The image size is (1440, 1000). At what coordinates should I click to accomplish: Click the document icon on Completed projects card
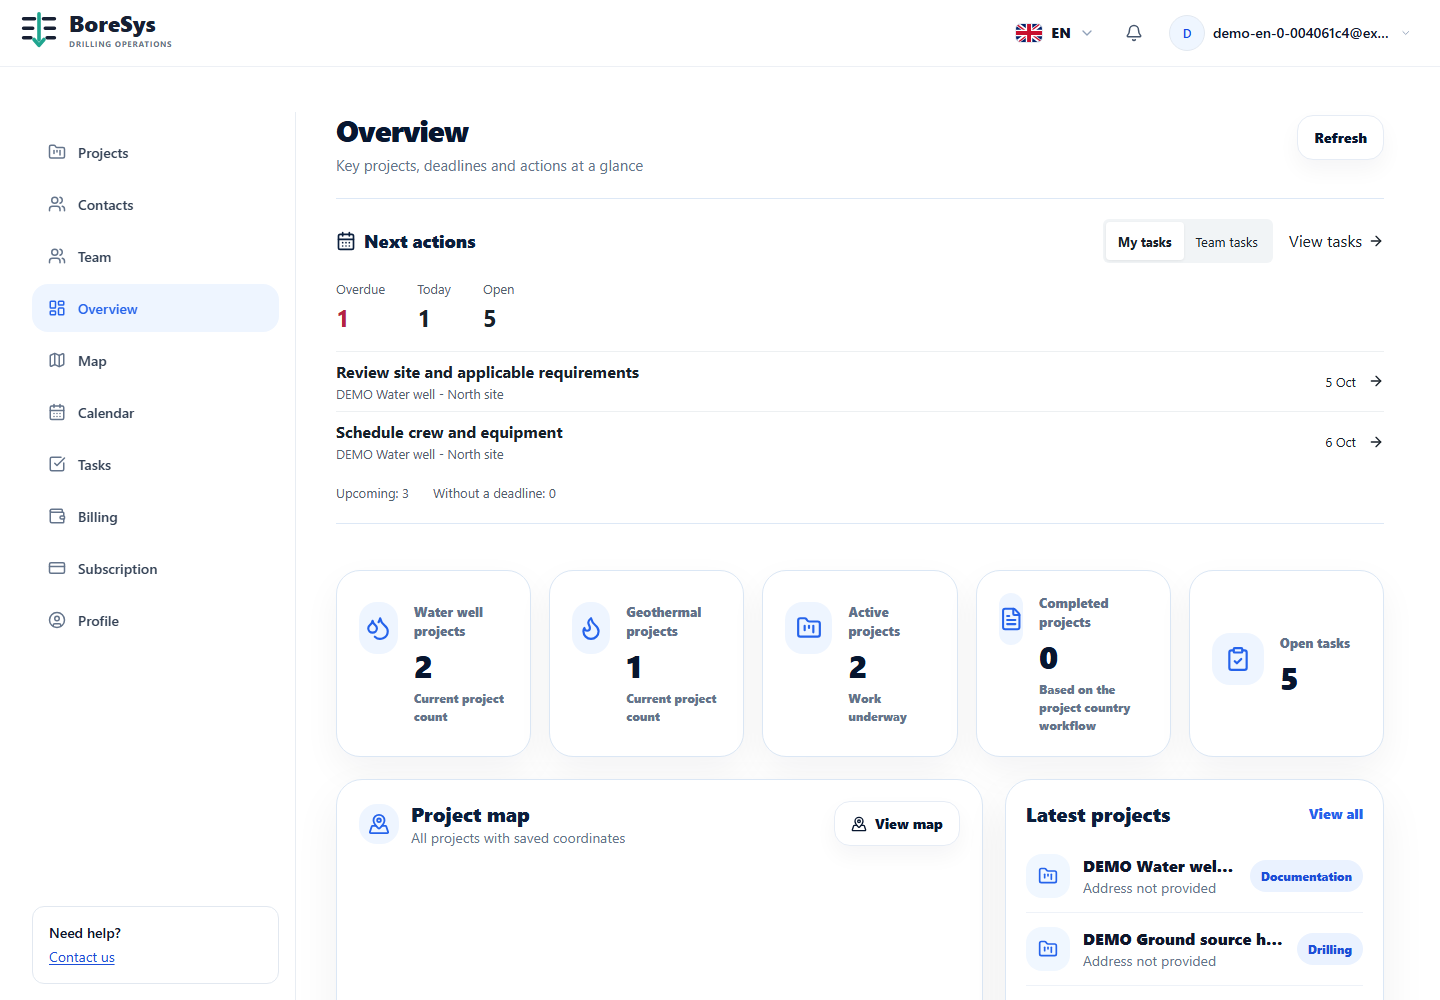[1011, 619]
